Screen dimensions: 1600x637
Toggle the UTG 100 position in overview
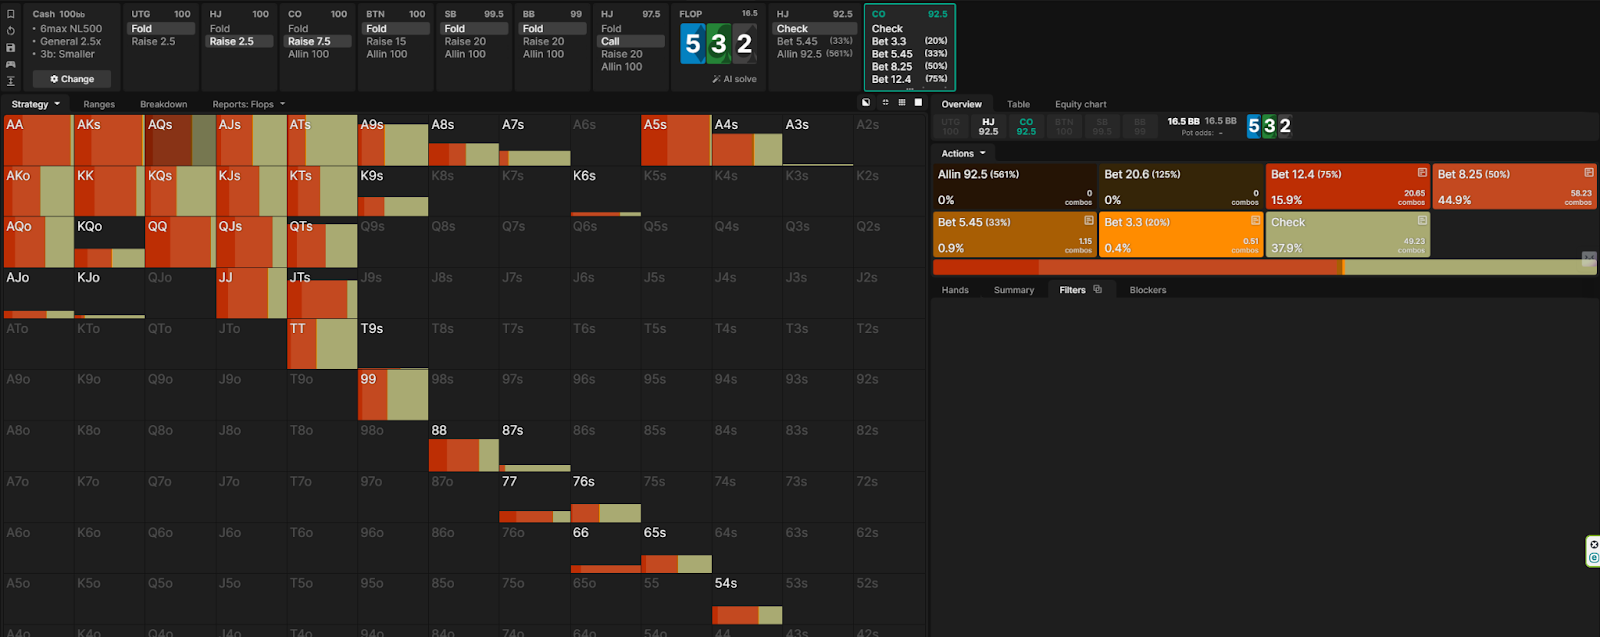pyautogui.click(x=950, y=127)
